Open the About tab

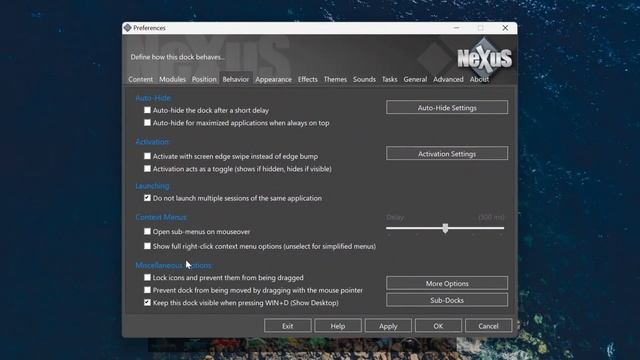pyautogui.click(x=479, y=79)
